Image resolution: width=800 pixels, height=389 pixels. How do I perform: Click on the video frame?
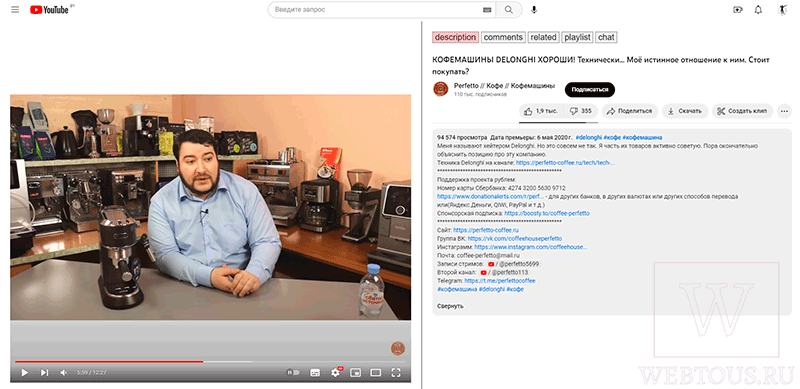click(210, 207)
